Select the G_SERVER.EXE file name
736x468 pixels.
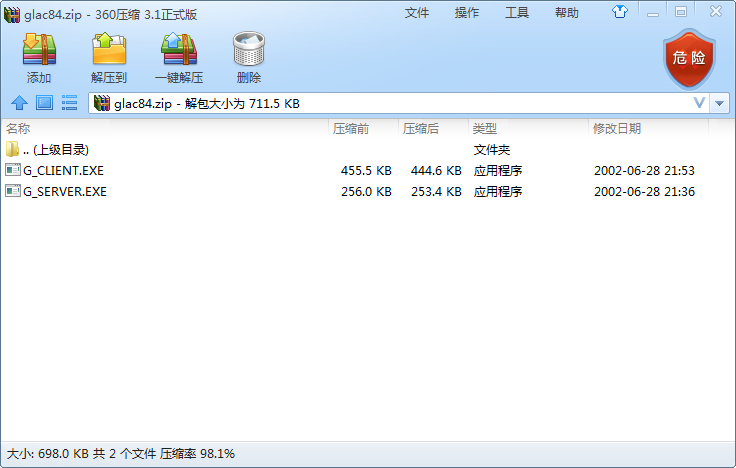65,192
